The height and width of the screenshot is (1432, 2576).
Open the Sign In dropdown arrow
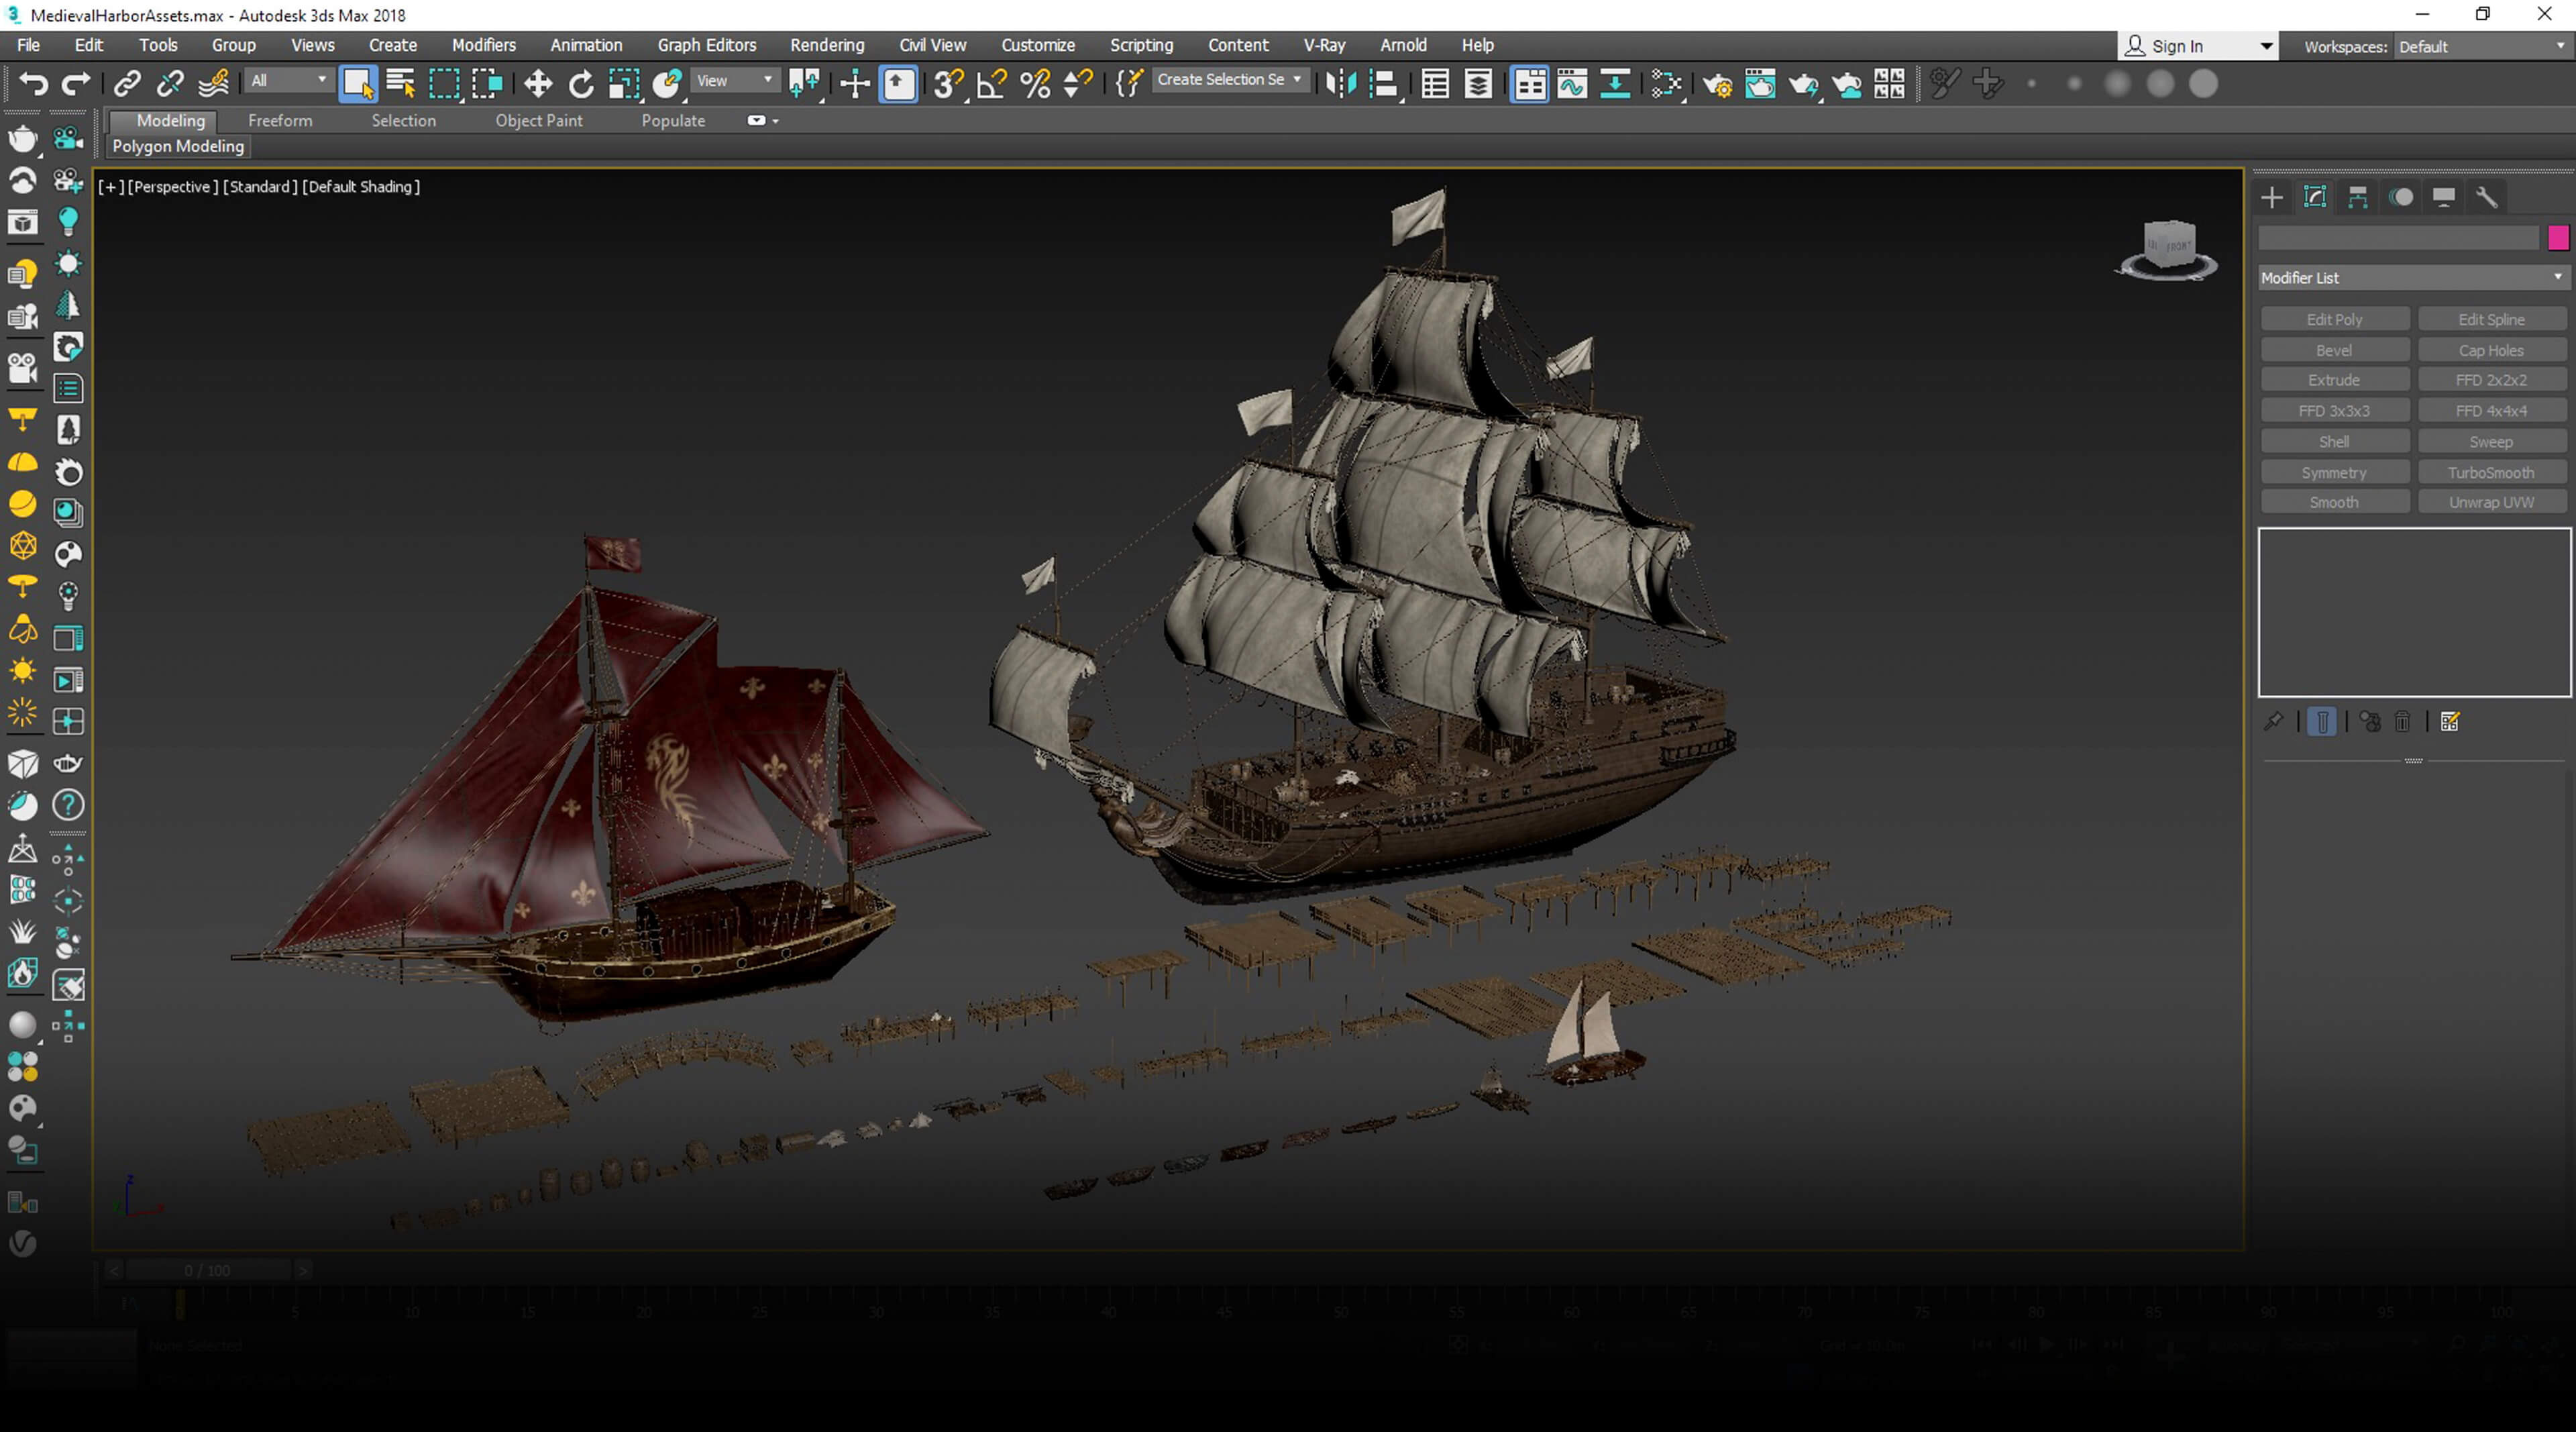pos(2266,46)
